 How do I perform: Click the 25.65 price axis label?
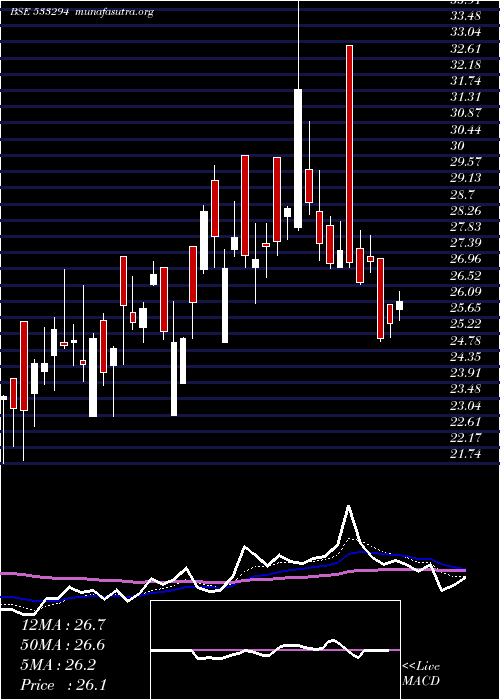466,308
